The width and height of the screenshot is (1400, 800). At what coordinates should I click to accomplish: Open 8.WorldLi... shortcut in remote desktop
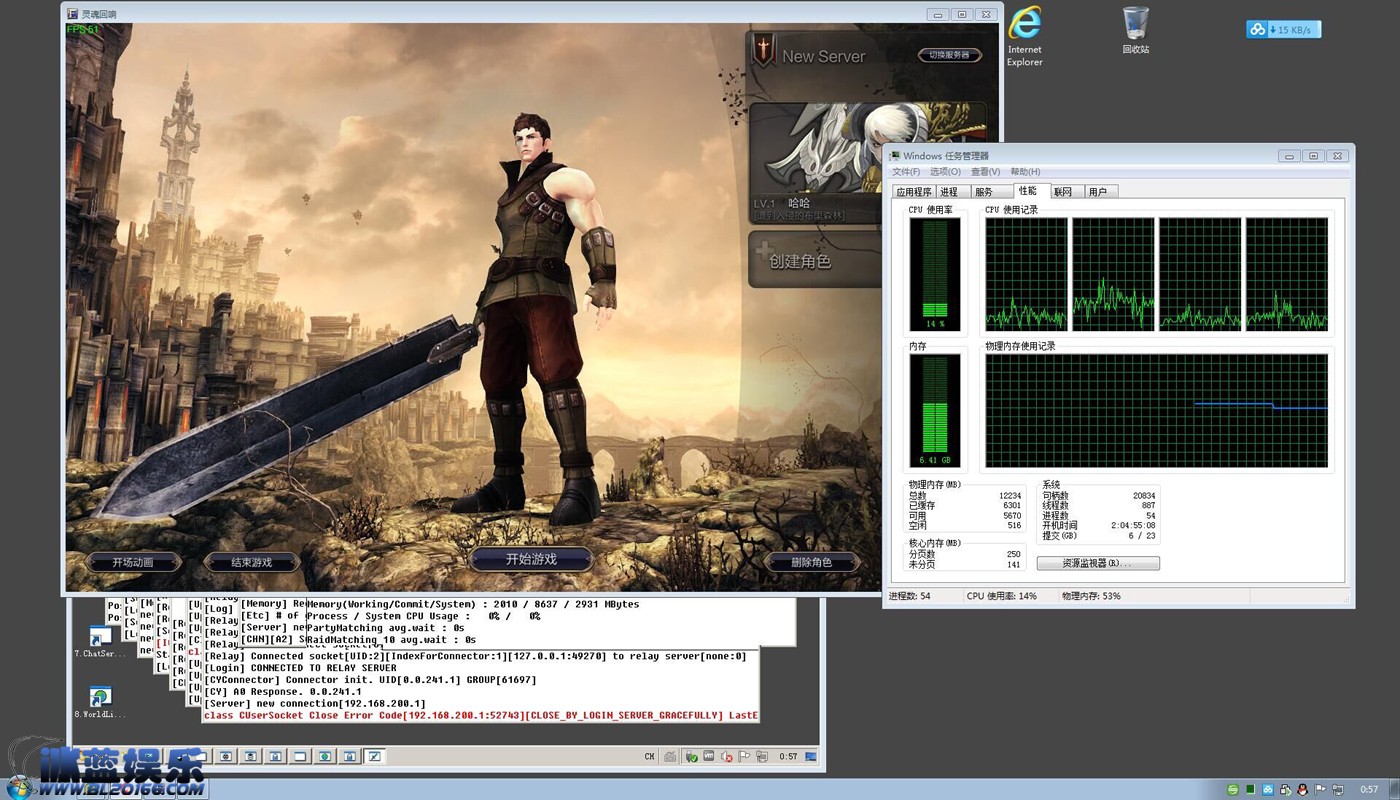click(x=100, y=702)
